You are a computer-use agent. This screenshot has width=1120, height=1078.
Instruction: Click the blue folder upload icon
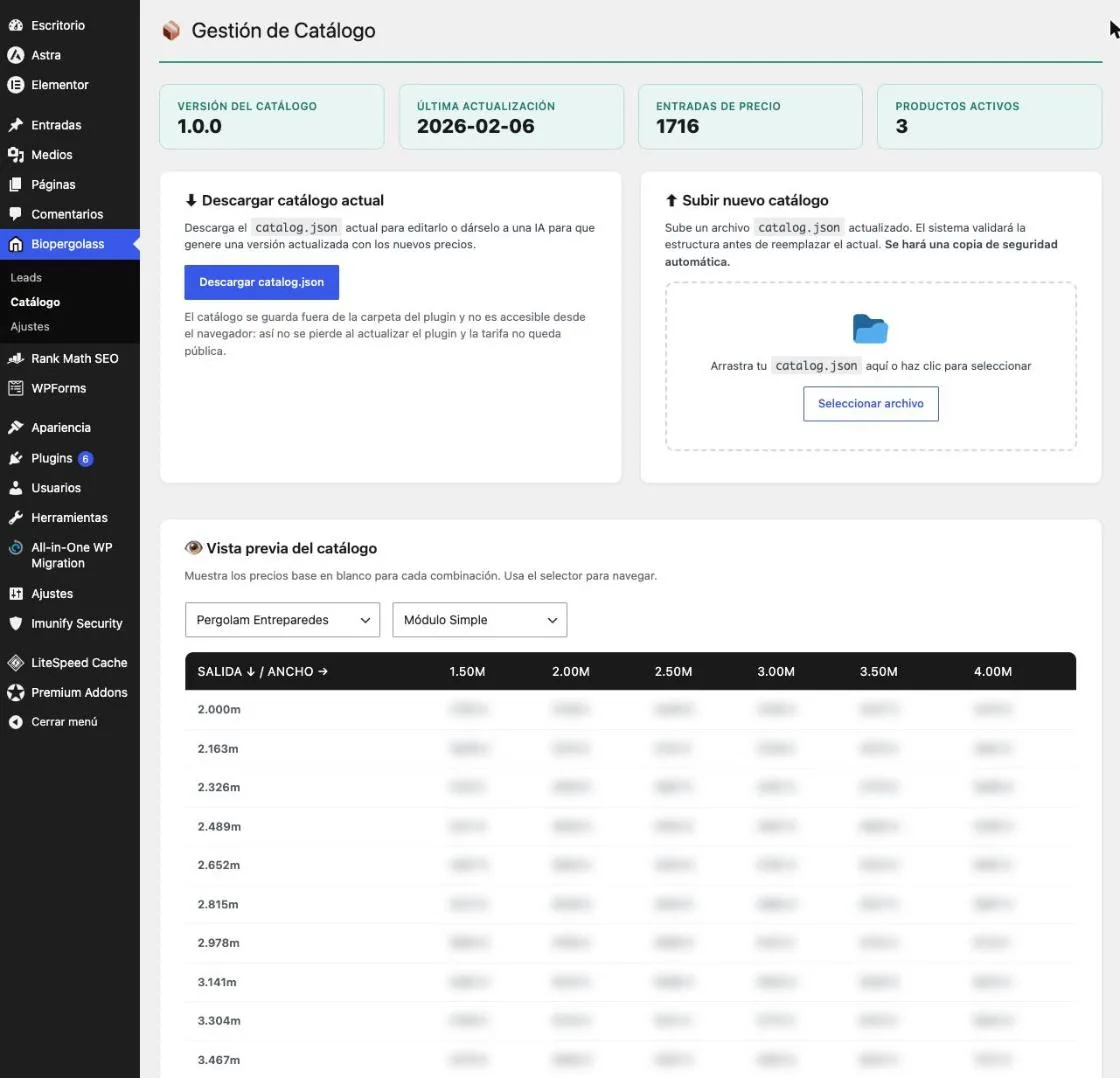870,329
